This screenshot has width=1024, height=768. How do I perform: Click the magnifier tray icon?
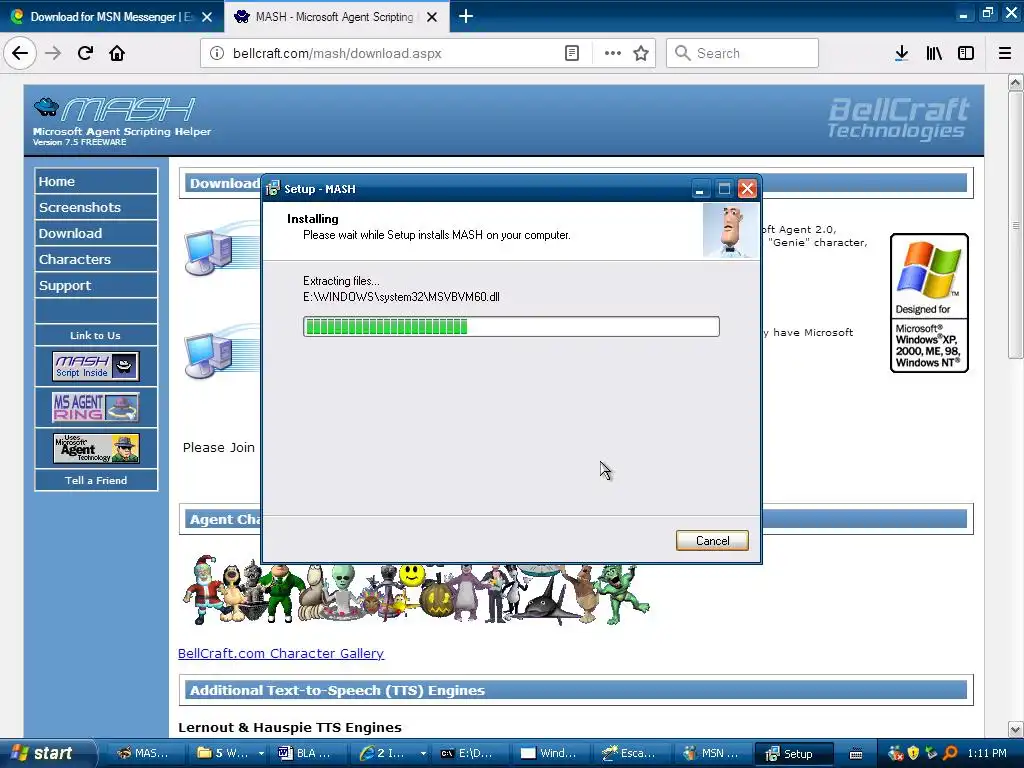(x=950, y=753)
